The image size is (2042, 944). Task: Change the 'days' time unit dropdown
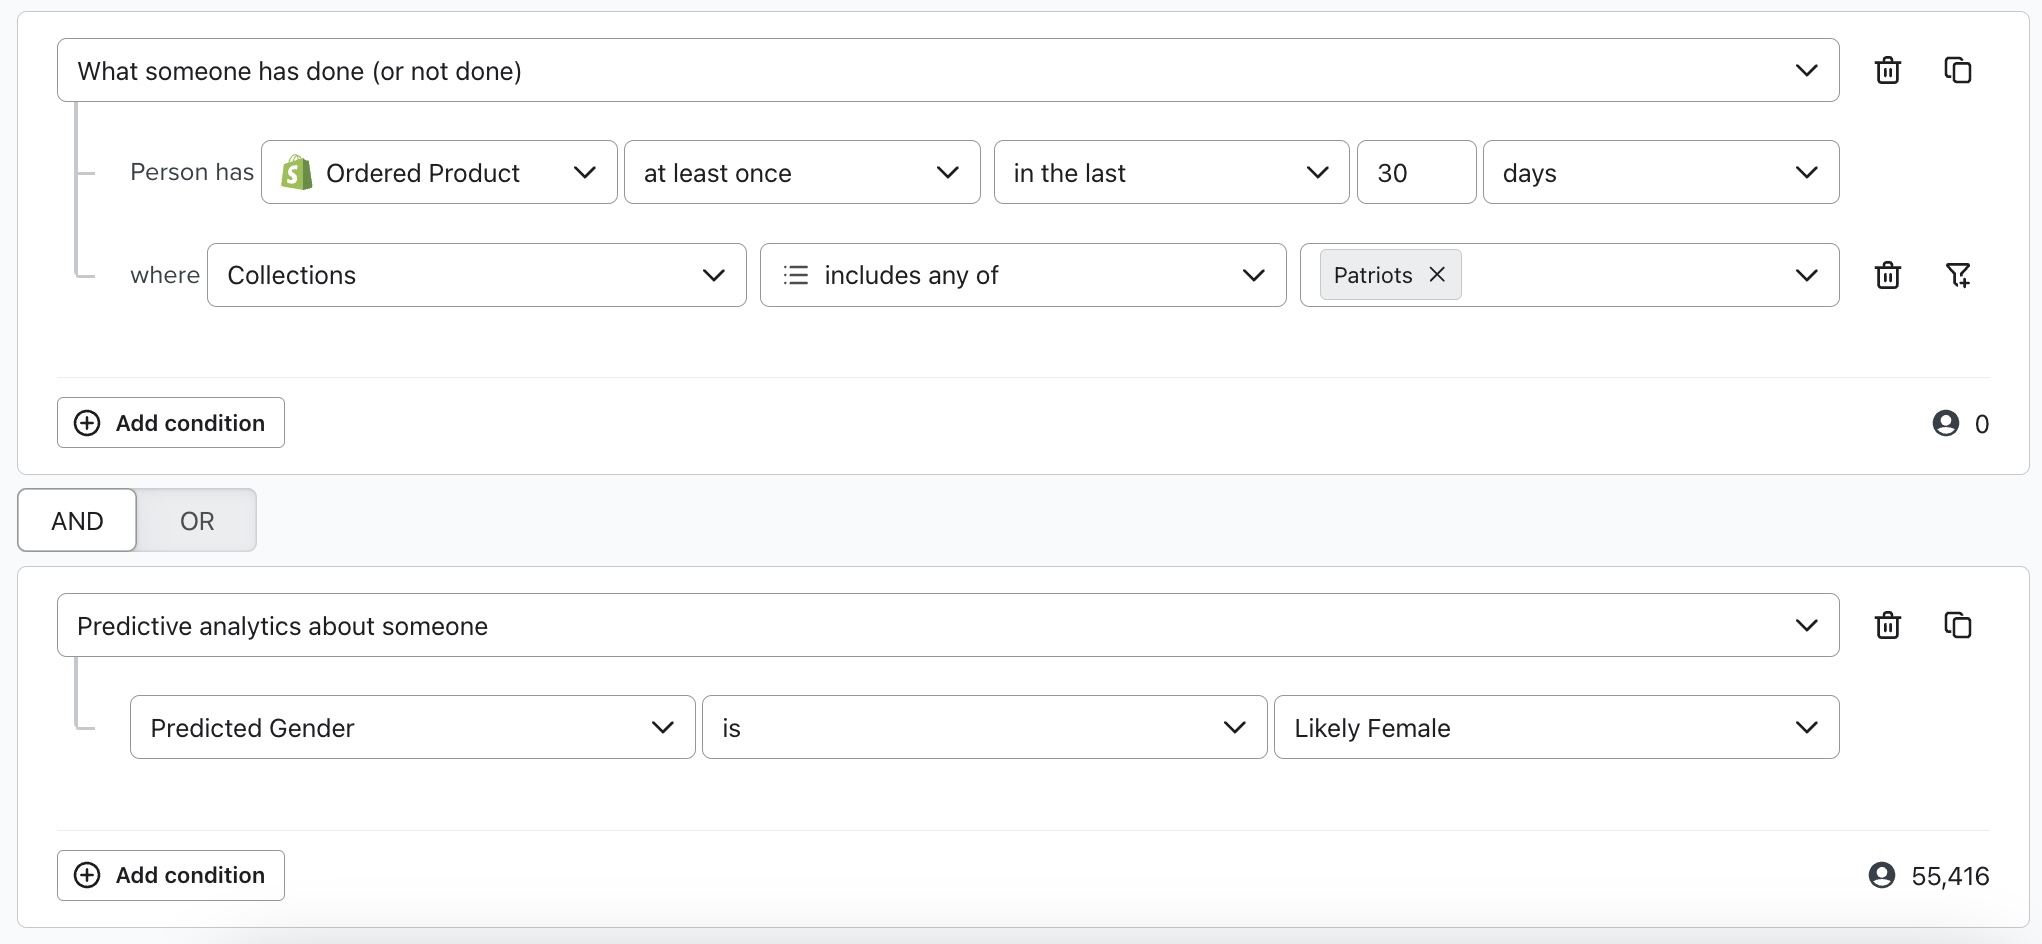[1660, 173]
